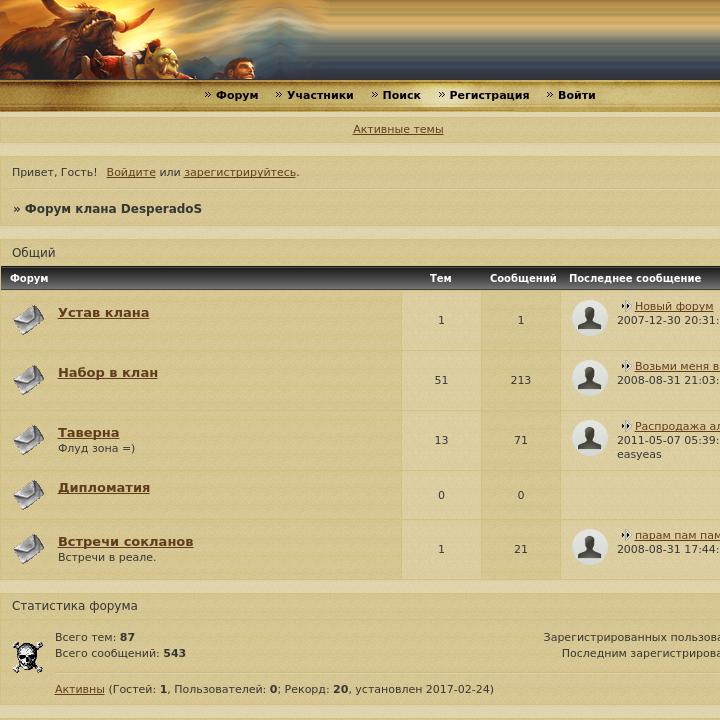This screenshot has width=720, height=720.
Task: Click Всего тем: 87 statistic
Action: tap(95, 637)
